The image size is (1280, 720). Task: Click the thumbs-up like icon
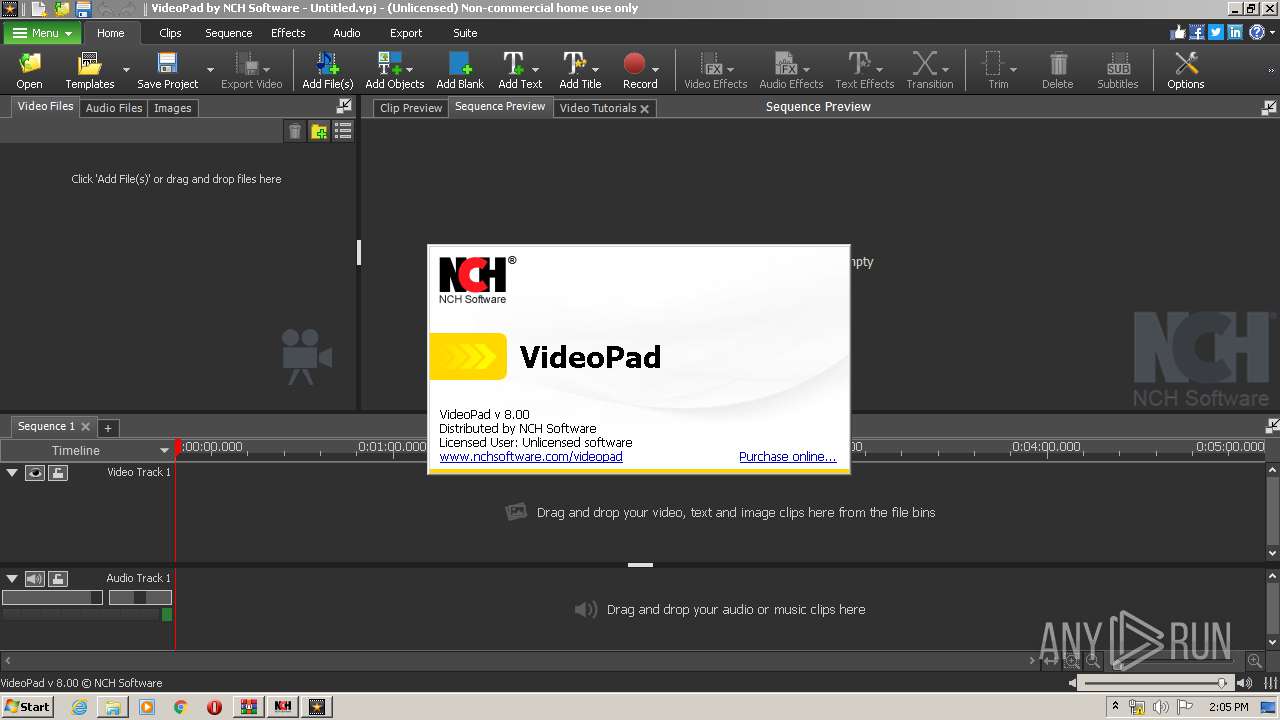1178,32
